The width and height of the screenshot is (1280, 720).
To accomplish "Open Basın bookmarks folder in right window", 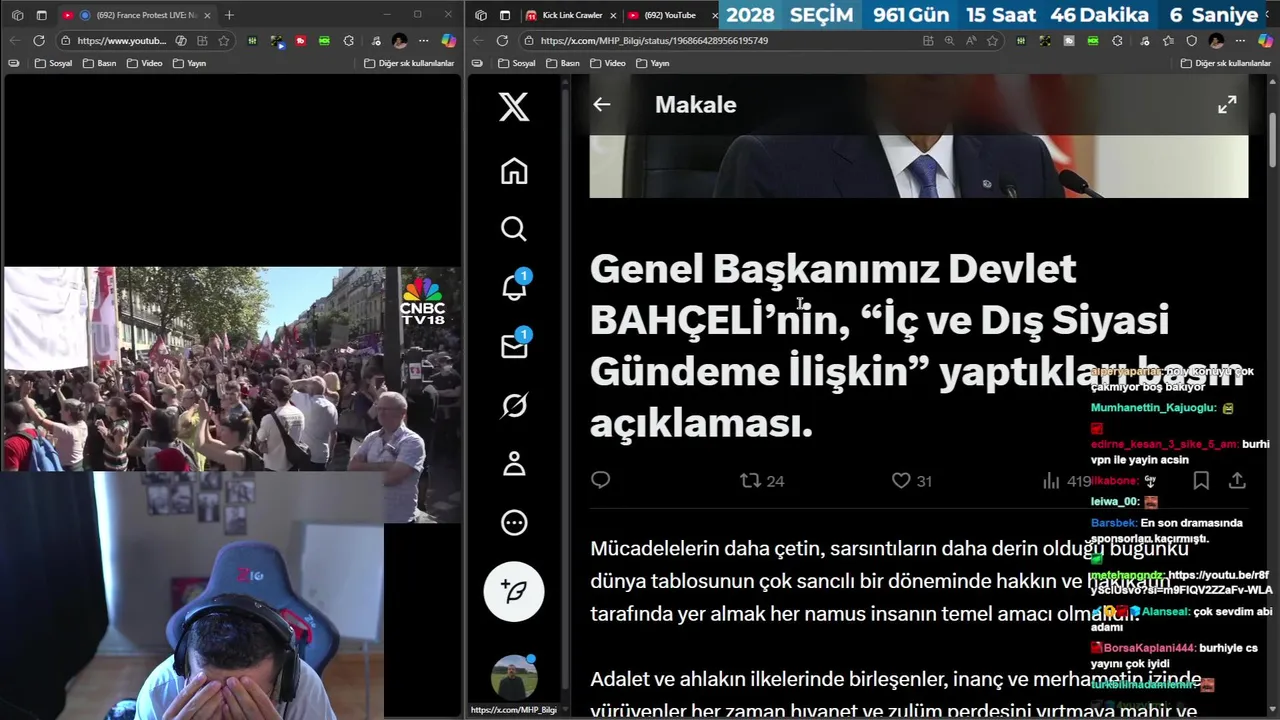I will 563,63.
